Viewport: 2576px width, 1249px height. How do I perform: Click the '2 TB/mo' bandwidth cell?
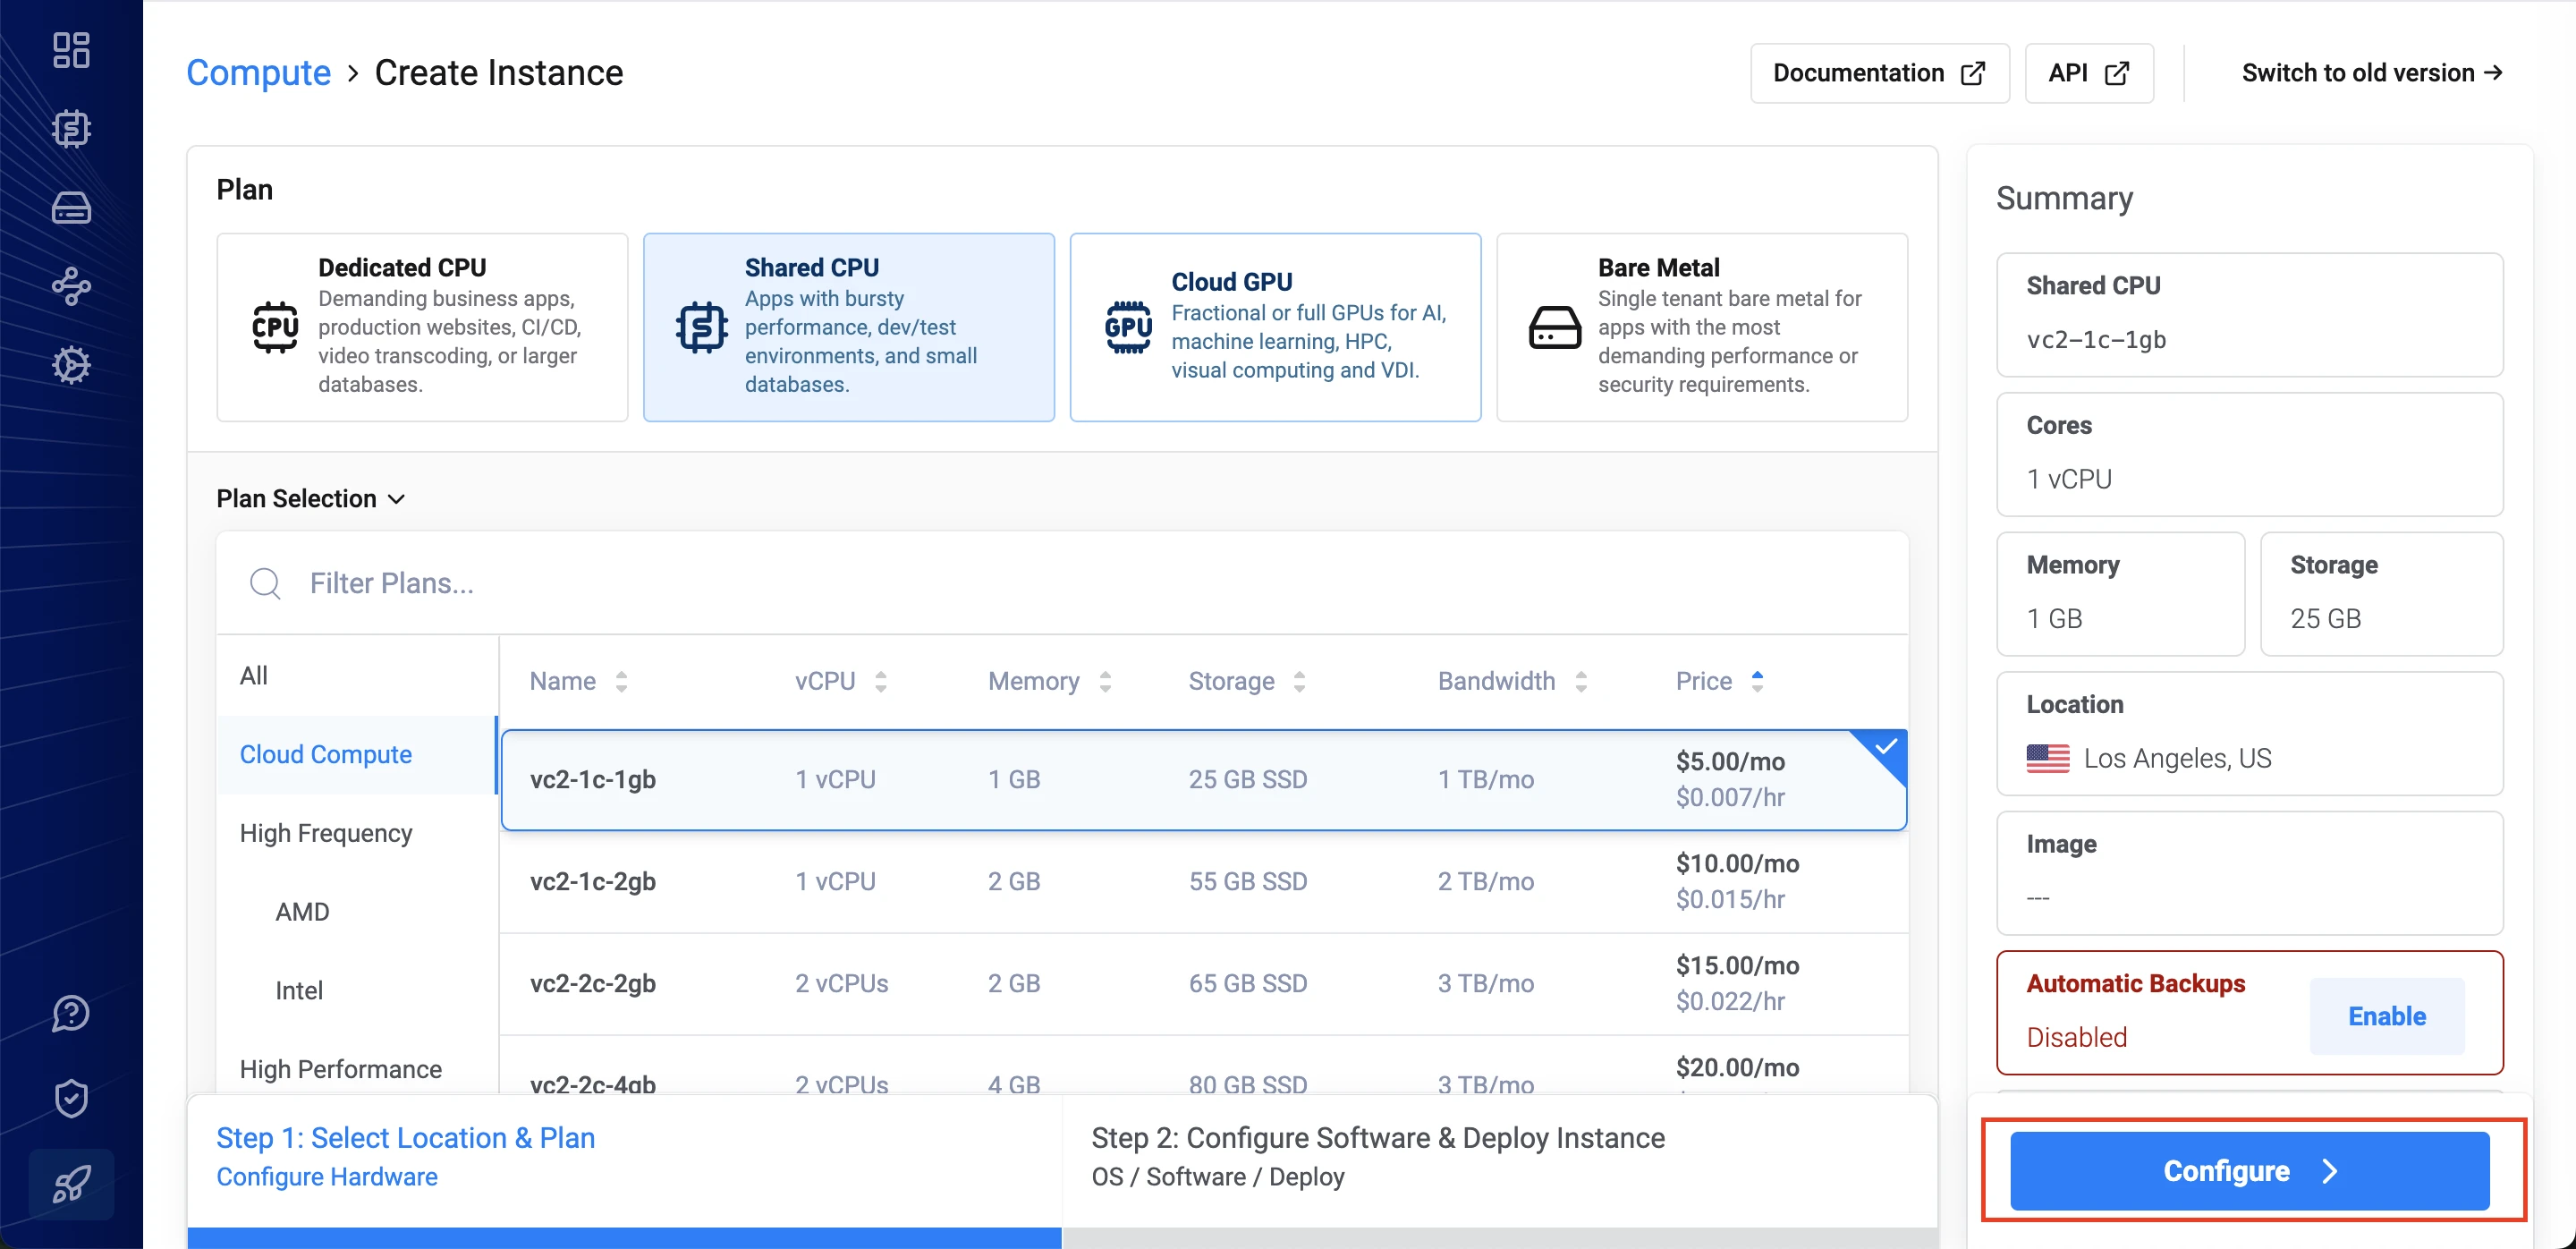click(1485, 882)
